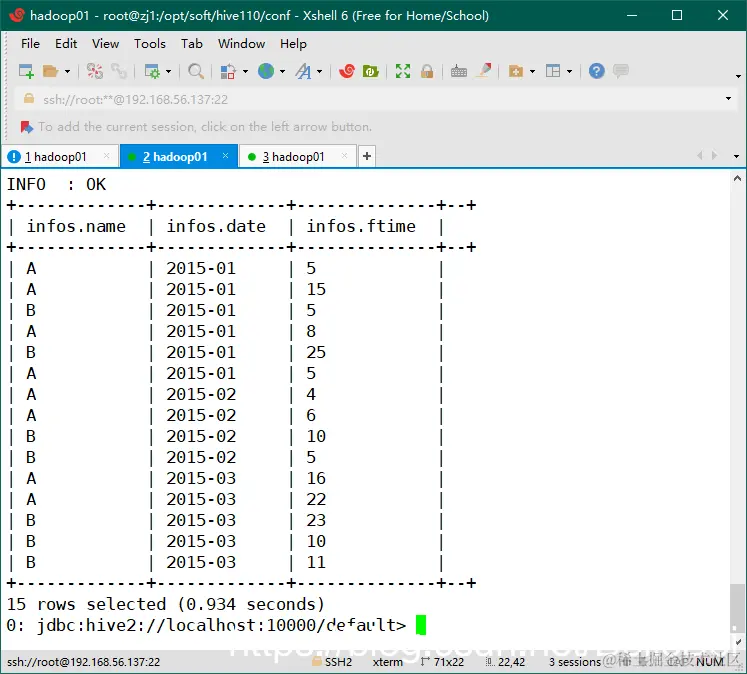Open the Tools menu
This screenshot has height=674, width=747.
(x=150, y=44)
